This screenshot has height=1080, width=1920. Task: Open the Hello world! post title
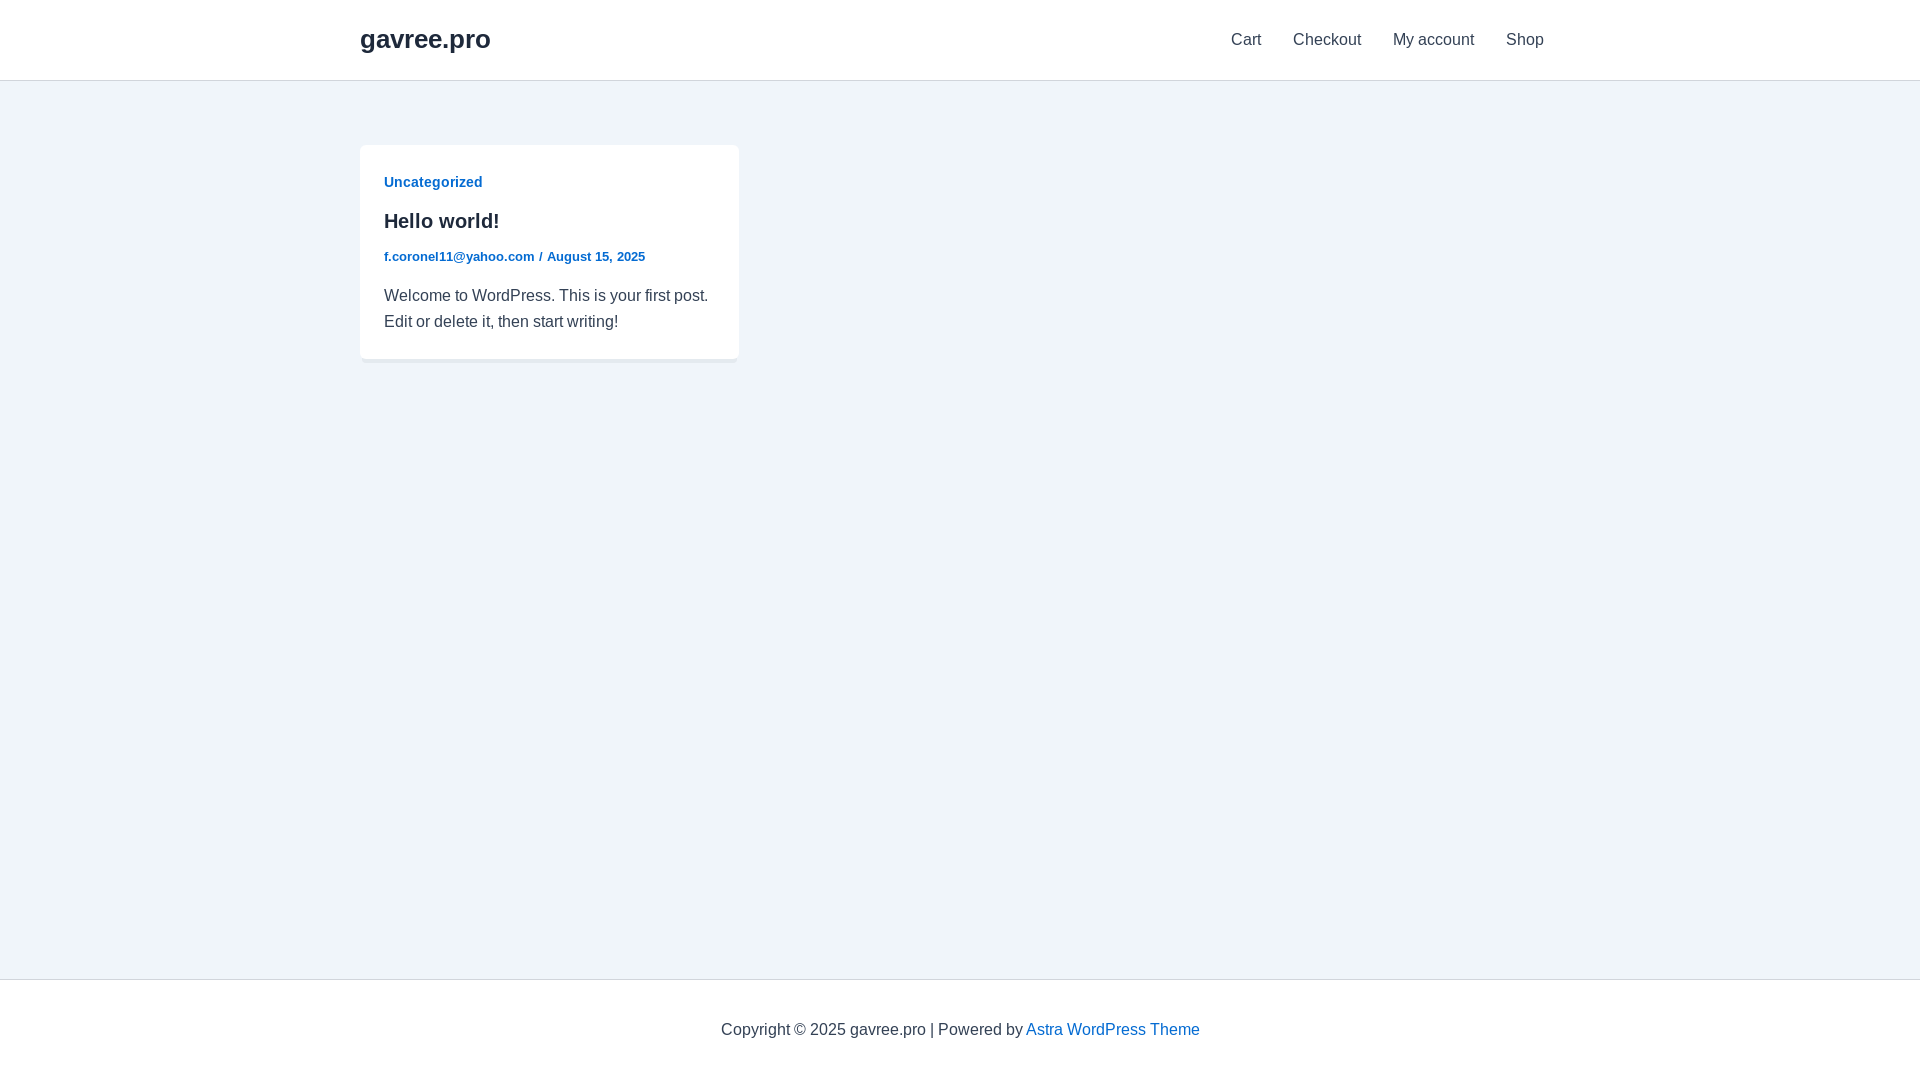[x=441, y=221]
